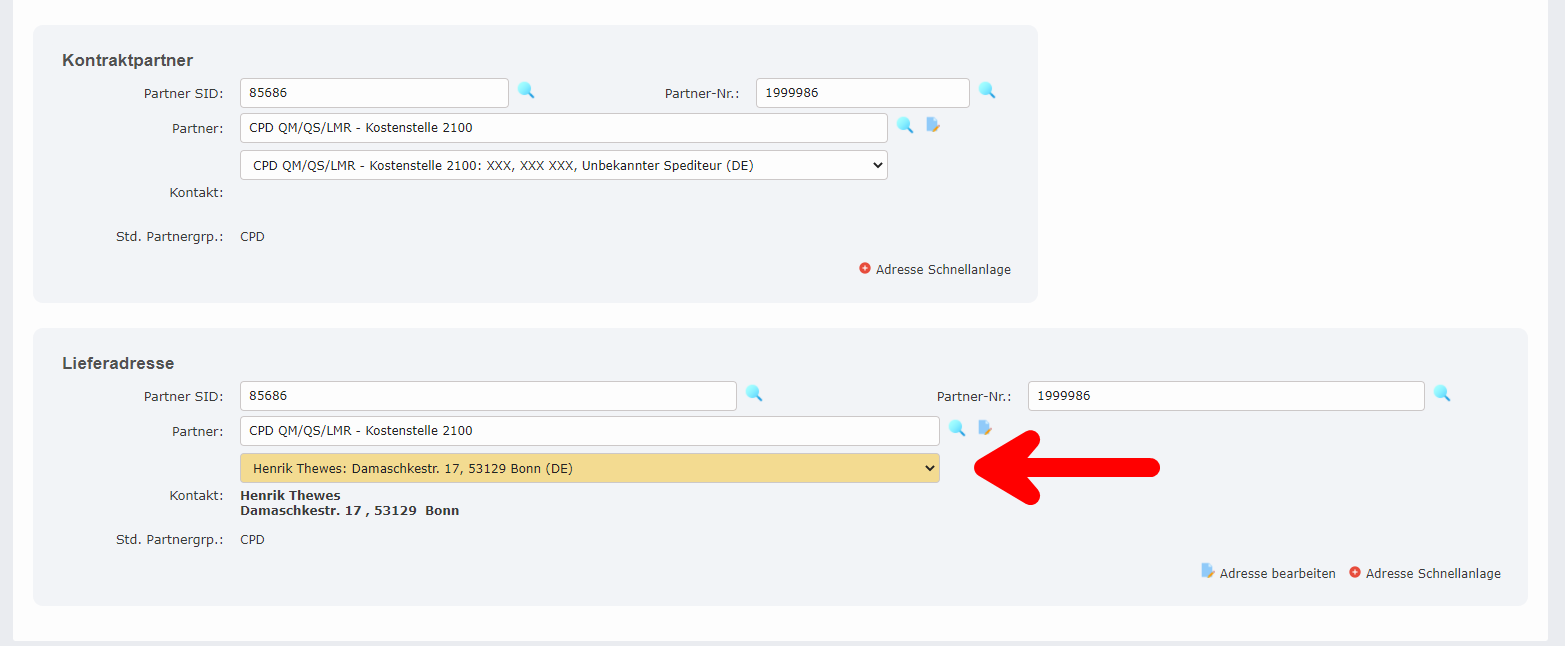
Task: Click CPD value in Kontraktpartner section
Action: click(253, 237)
